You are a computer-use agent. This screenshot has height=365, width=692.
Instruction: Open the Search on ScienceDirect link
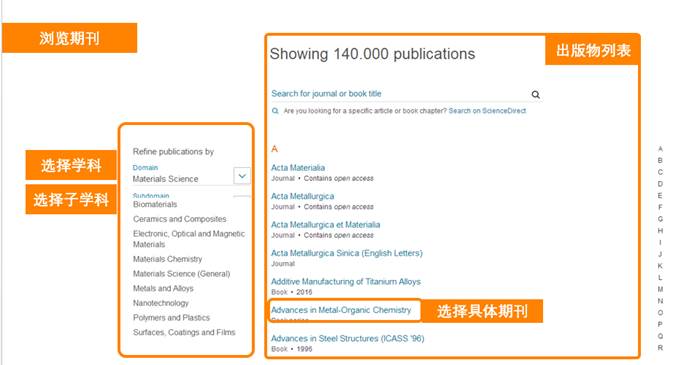tap(487, 111)
